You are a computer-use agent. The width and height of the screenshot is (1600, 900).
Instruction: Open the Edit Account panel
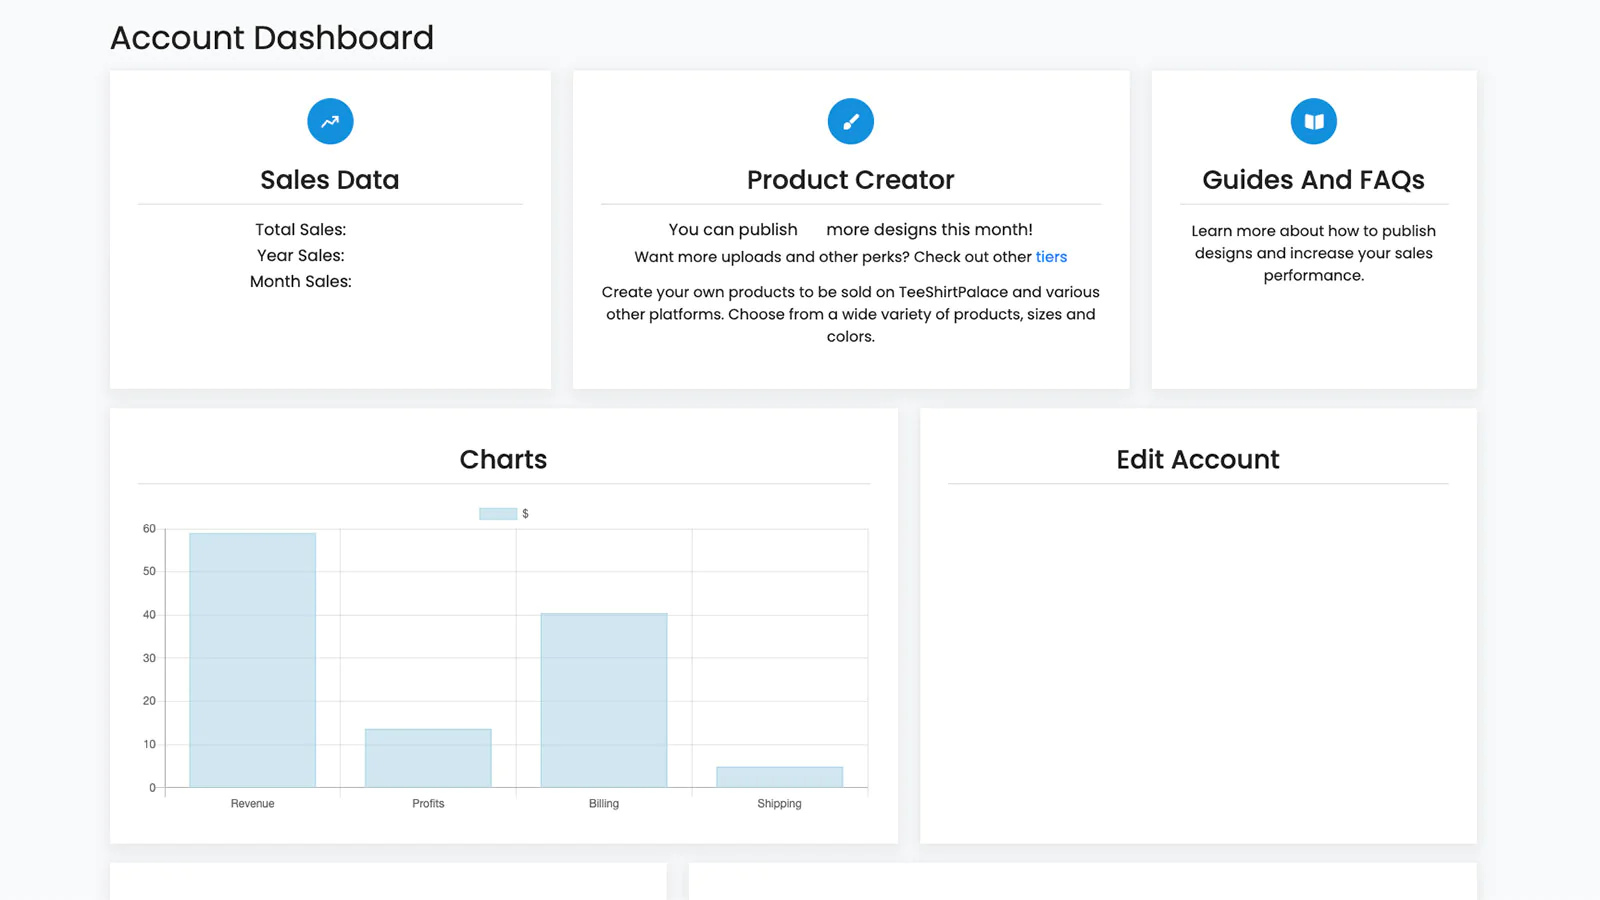point(1197,459)
